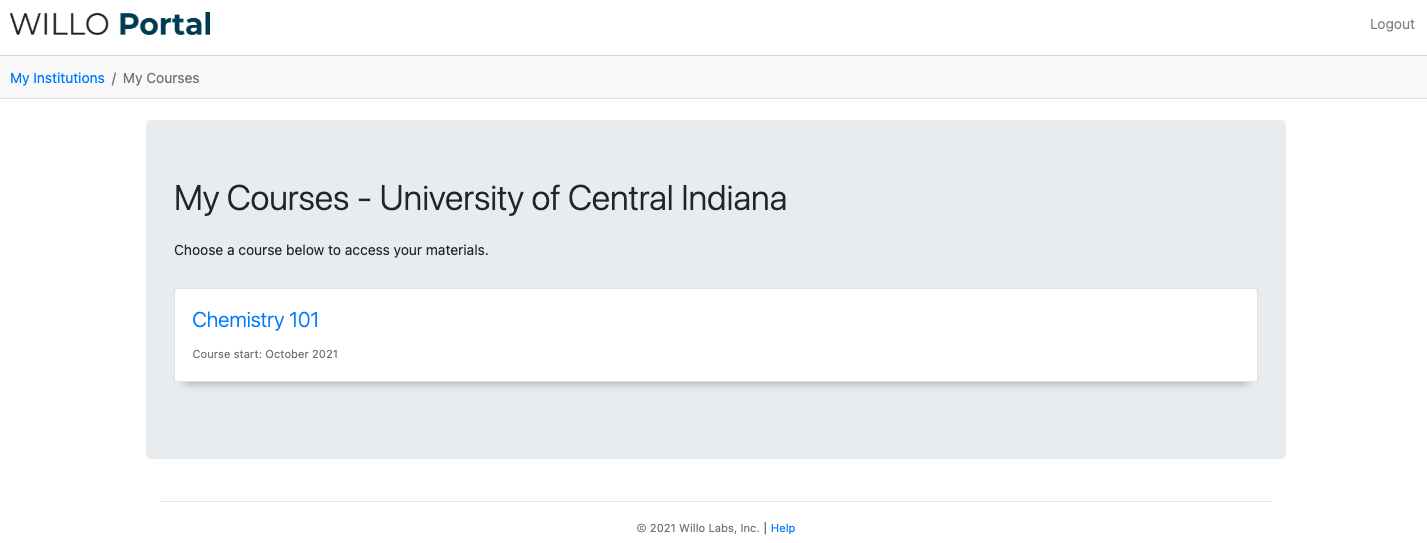Click the word WILLO in the logo
Screen dimensions: 1427x543
click(x=60, y=24)
